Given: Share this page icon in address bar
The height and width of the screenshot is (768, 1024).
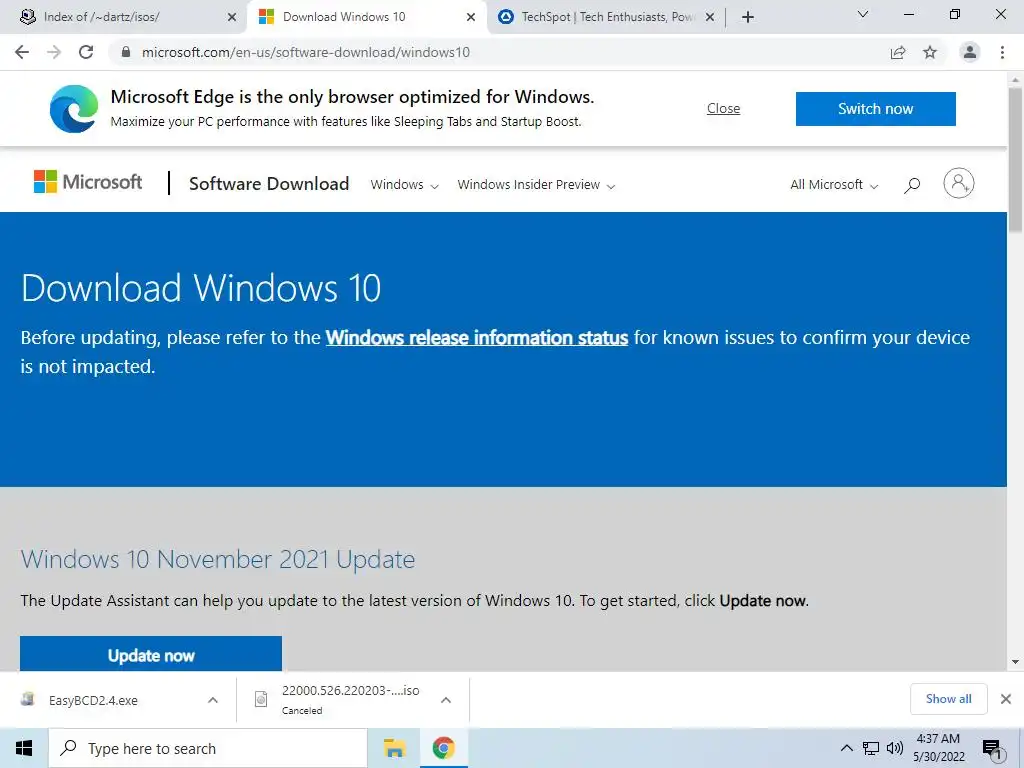Looking at the screenshot, I should [x=898, y=52].
